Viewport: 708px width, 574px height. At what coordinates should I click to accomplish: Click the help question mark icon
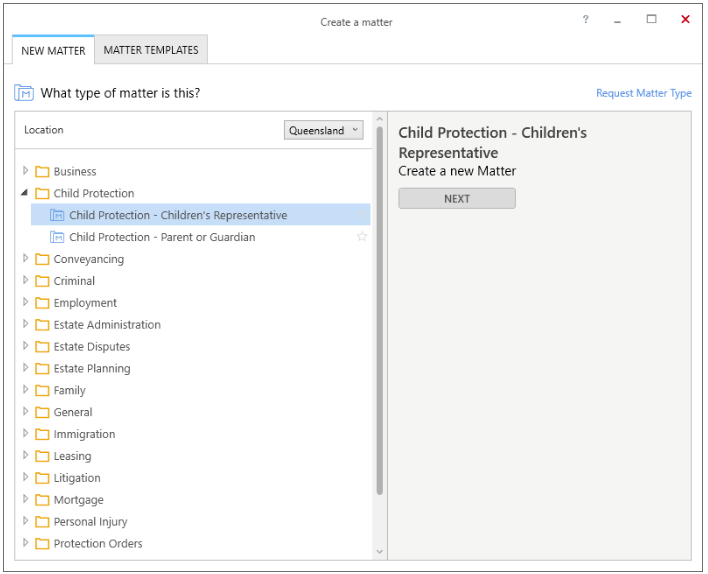(585, 19)
